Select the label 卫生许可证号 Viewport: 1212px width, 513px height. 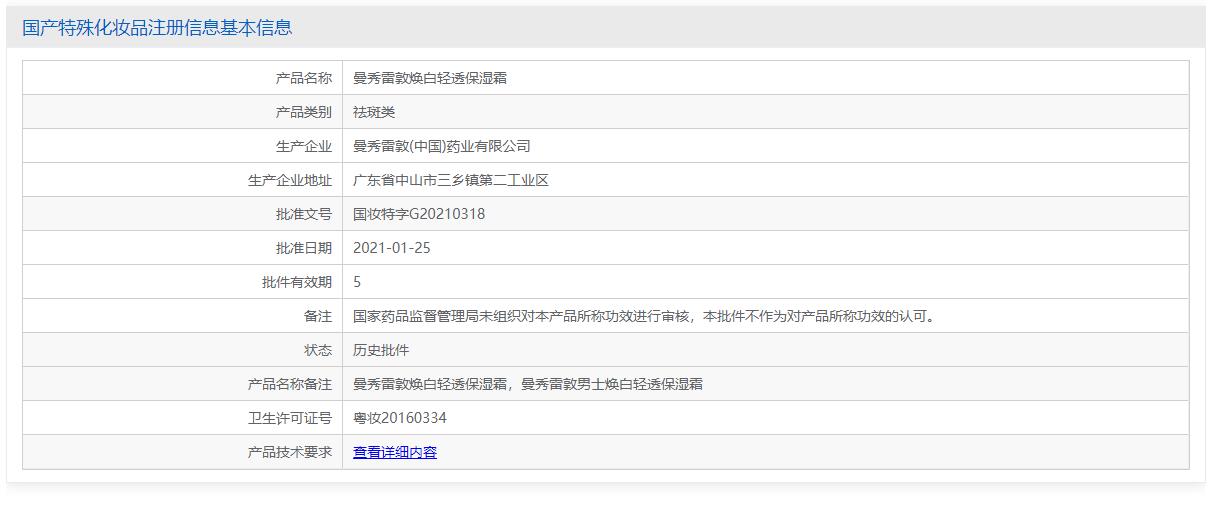290,418
